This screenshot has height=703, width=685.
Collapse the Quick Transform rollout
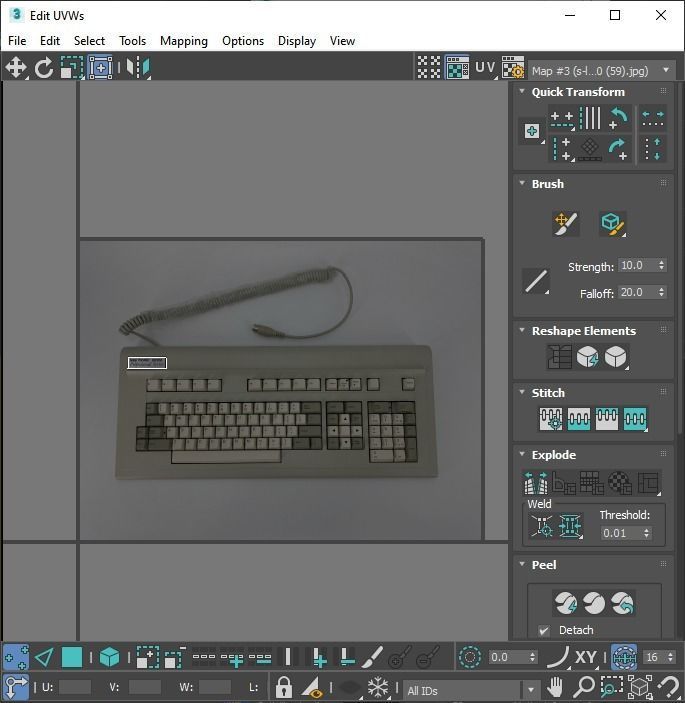coord(522,91)
